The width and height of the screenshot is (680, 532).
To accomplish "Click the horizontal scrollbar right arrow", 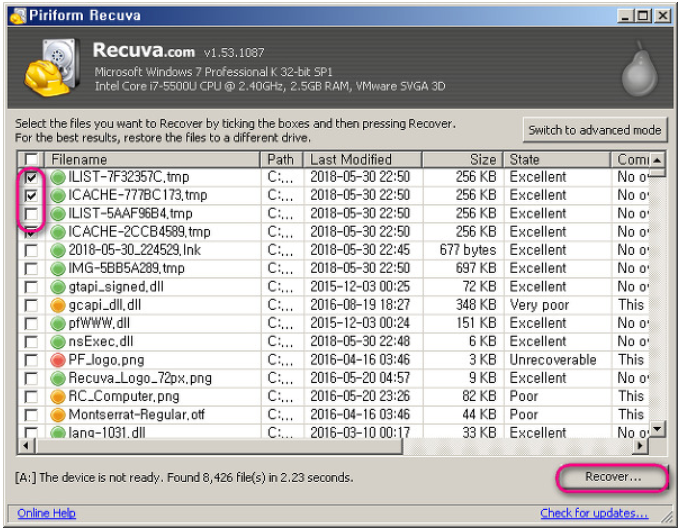I will (640, 445).
